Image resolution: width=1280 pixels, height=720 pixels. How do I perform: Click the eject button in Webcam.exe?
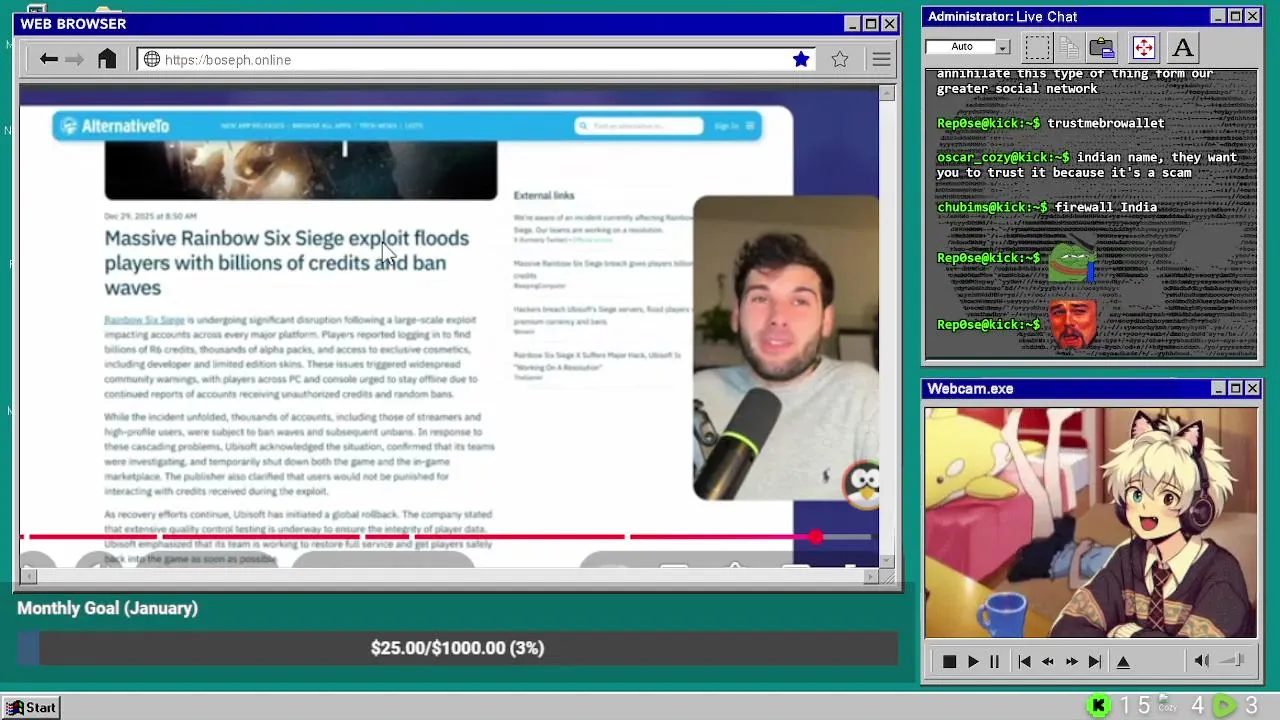click(x=1123, y=661)
